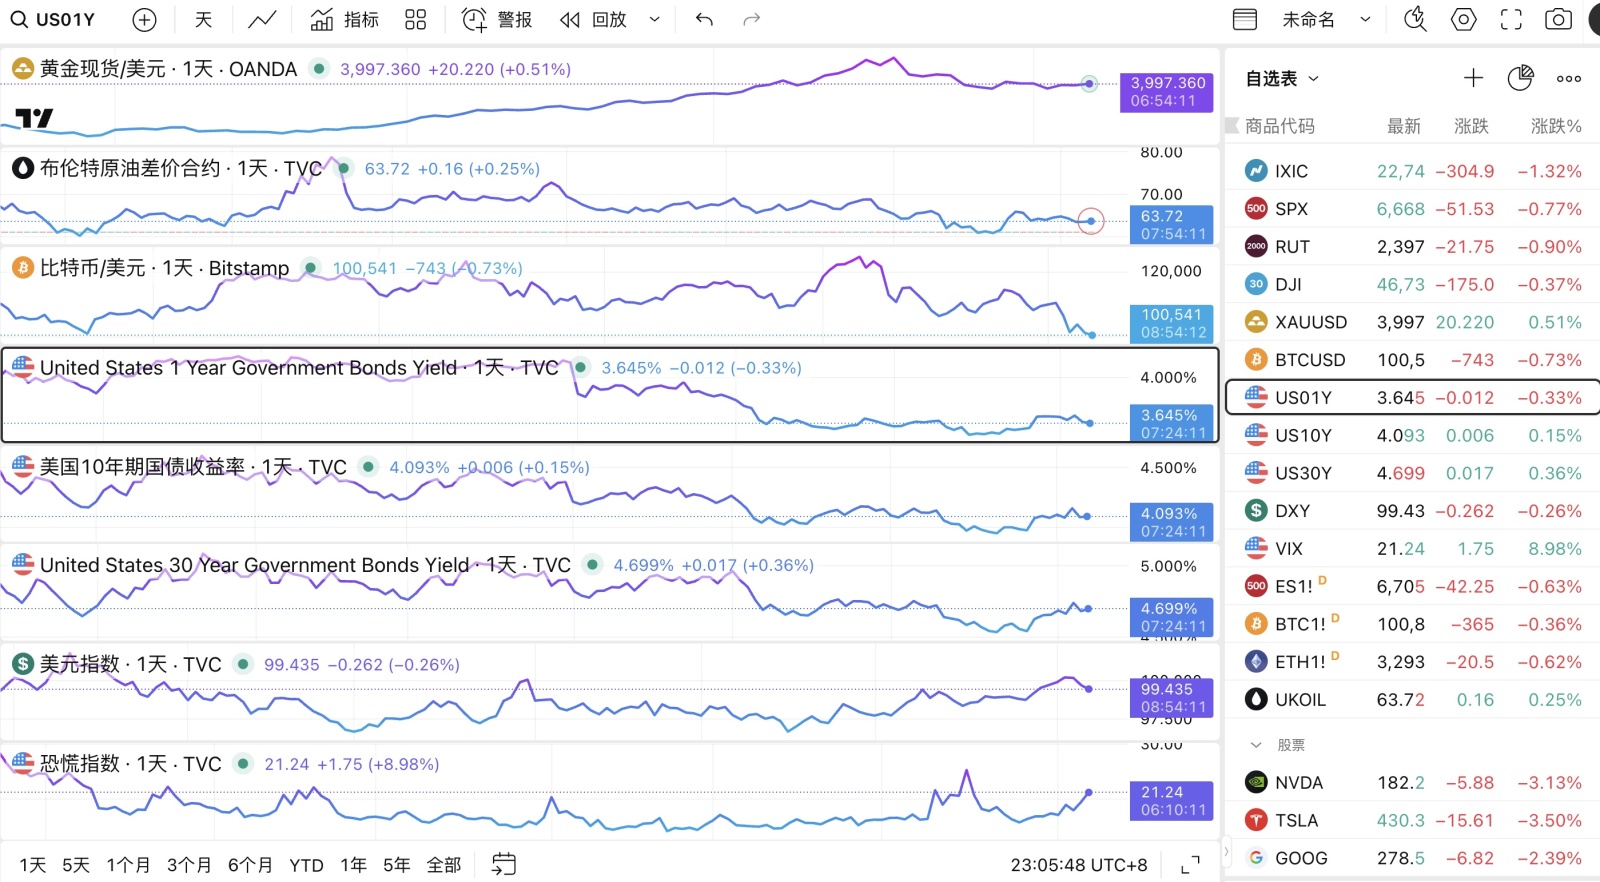Viewport: 1600px width, 882px height.
Task: Maximize chart pane icon at bottom
Action: click(1191, 865)
